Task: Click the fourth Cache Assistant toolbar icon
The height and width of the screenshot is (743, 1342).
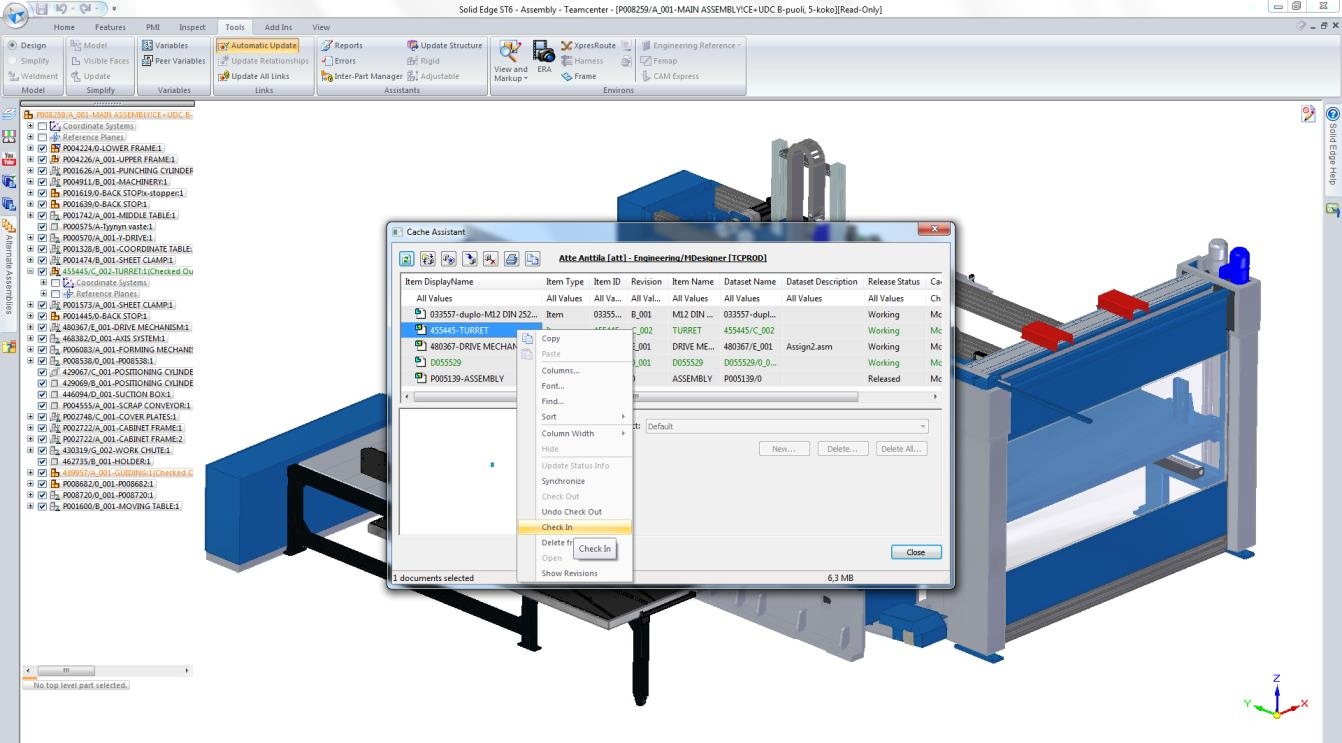Action: pyautogui.click(x=472, y=258)
